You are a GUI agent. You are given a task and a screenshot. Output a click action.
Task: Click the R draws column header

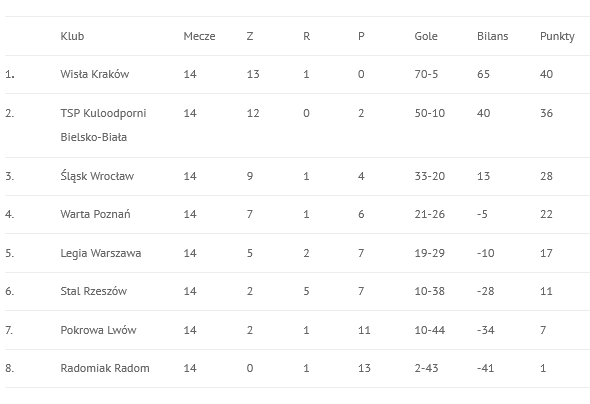coord(306,36)
